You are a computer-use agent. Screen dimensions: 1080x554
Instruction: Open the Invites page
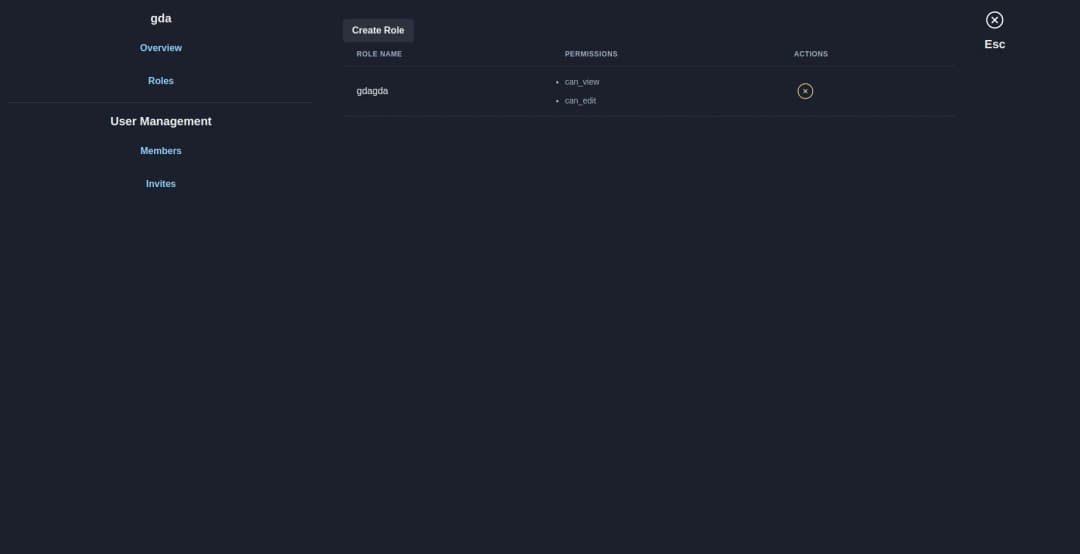pos(160,184)
